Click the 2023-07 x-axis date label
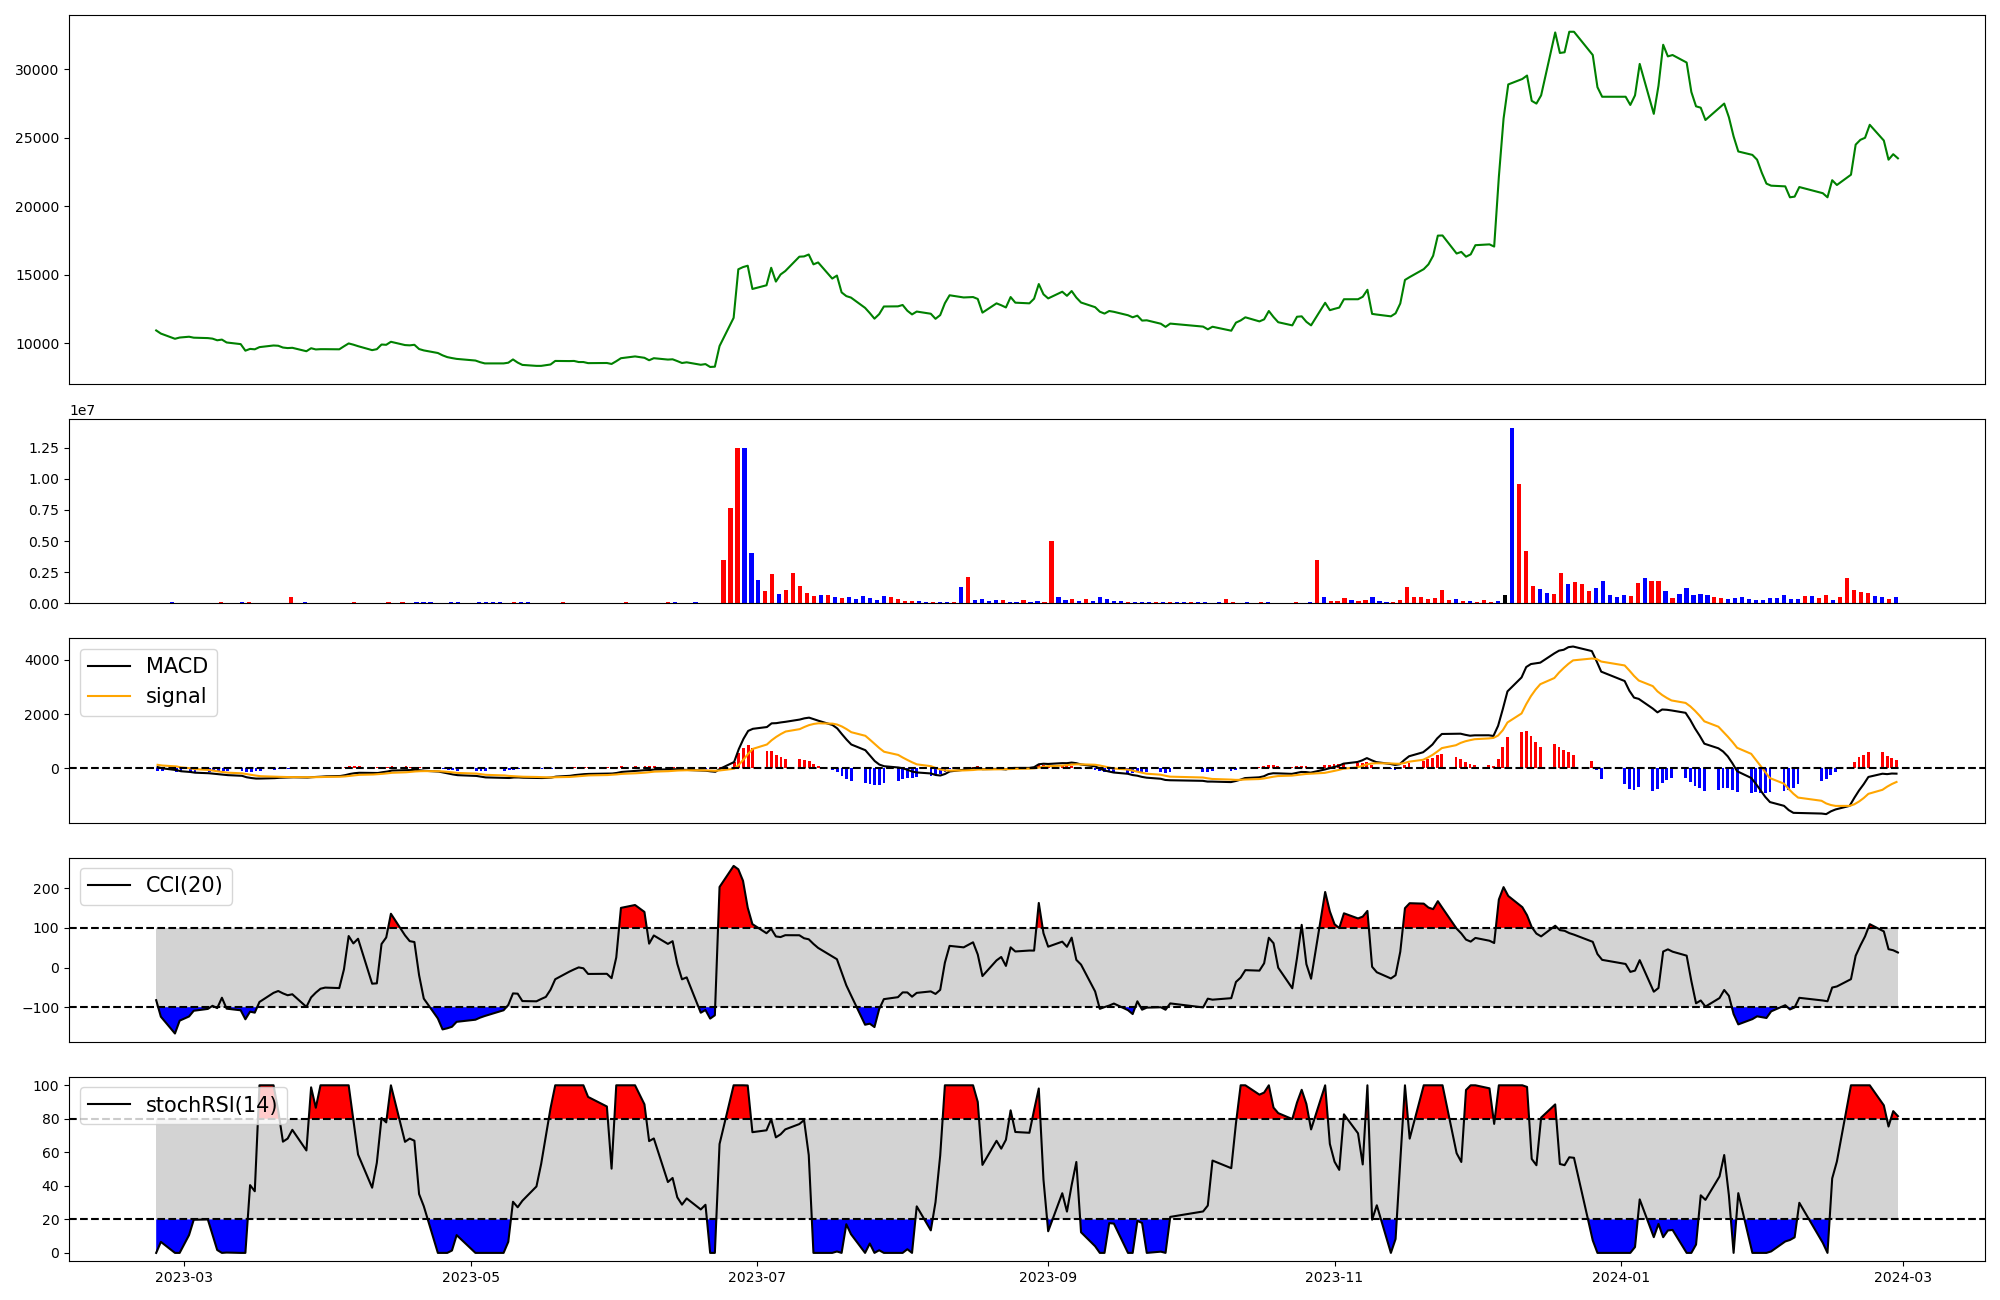The image size is (2000, 1300). point(757,1277)
